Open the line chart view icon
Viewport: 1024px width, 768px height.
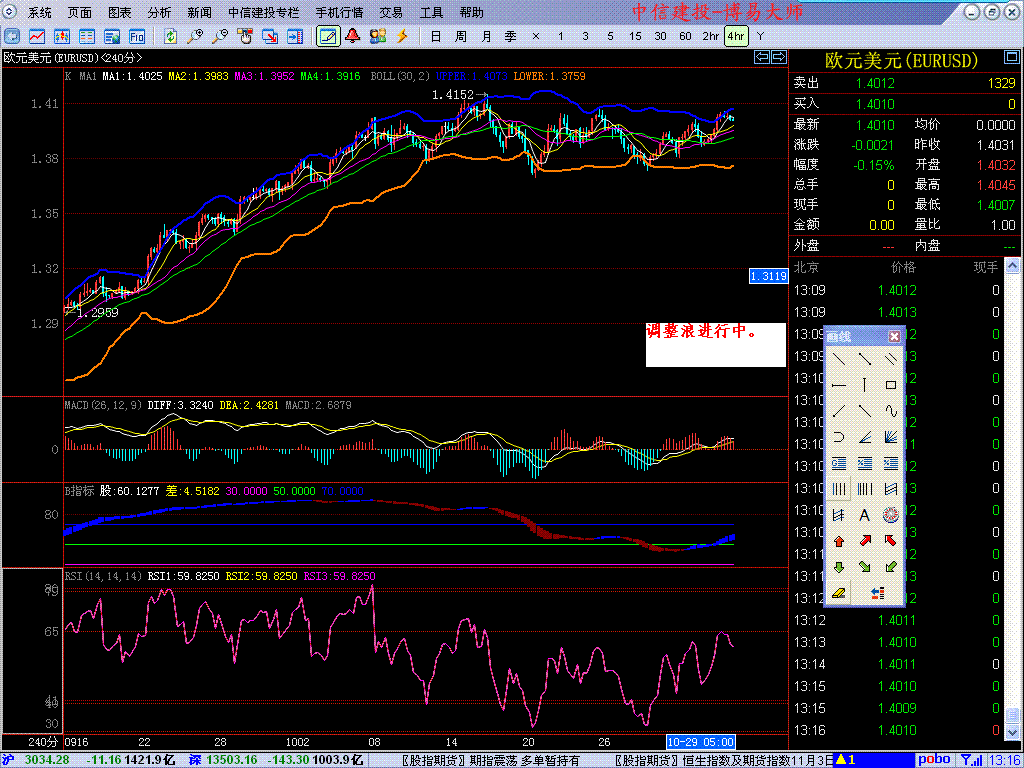tap(37, 36)
